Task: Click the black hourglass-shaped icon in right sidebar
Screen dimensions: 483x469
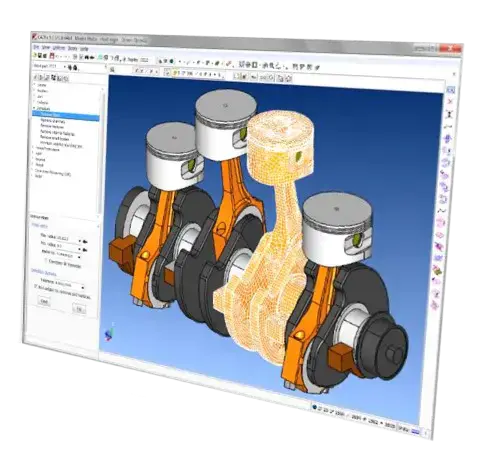Action: (450, 114)
